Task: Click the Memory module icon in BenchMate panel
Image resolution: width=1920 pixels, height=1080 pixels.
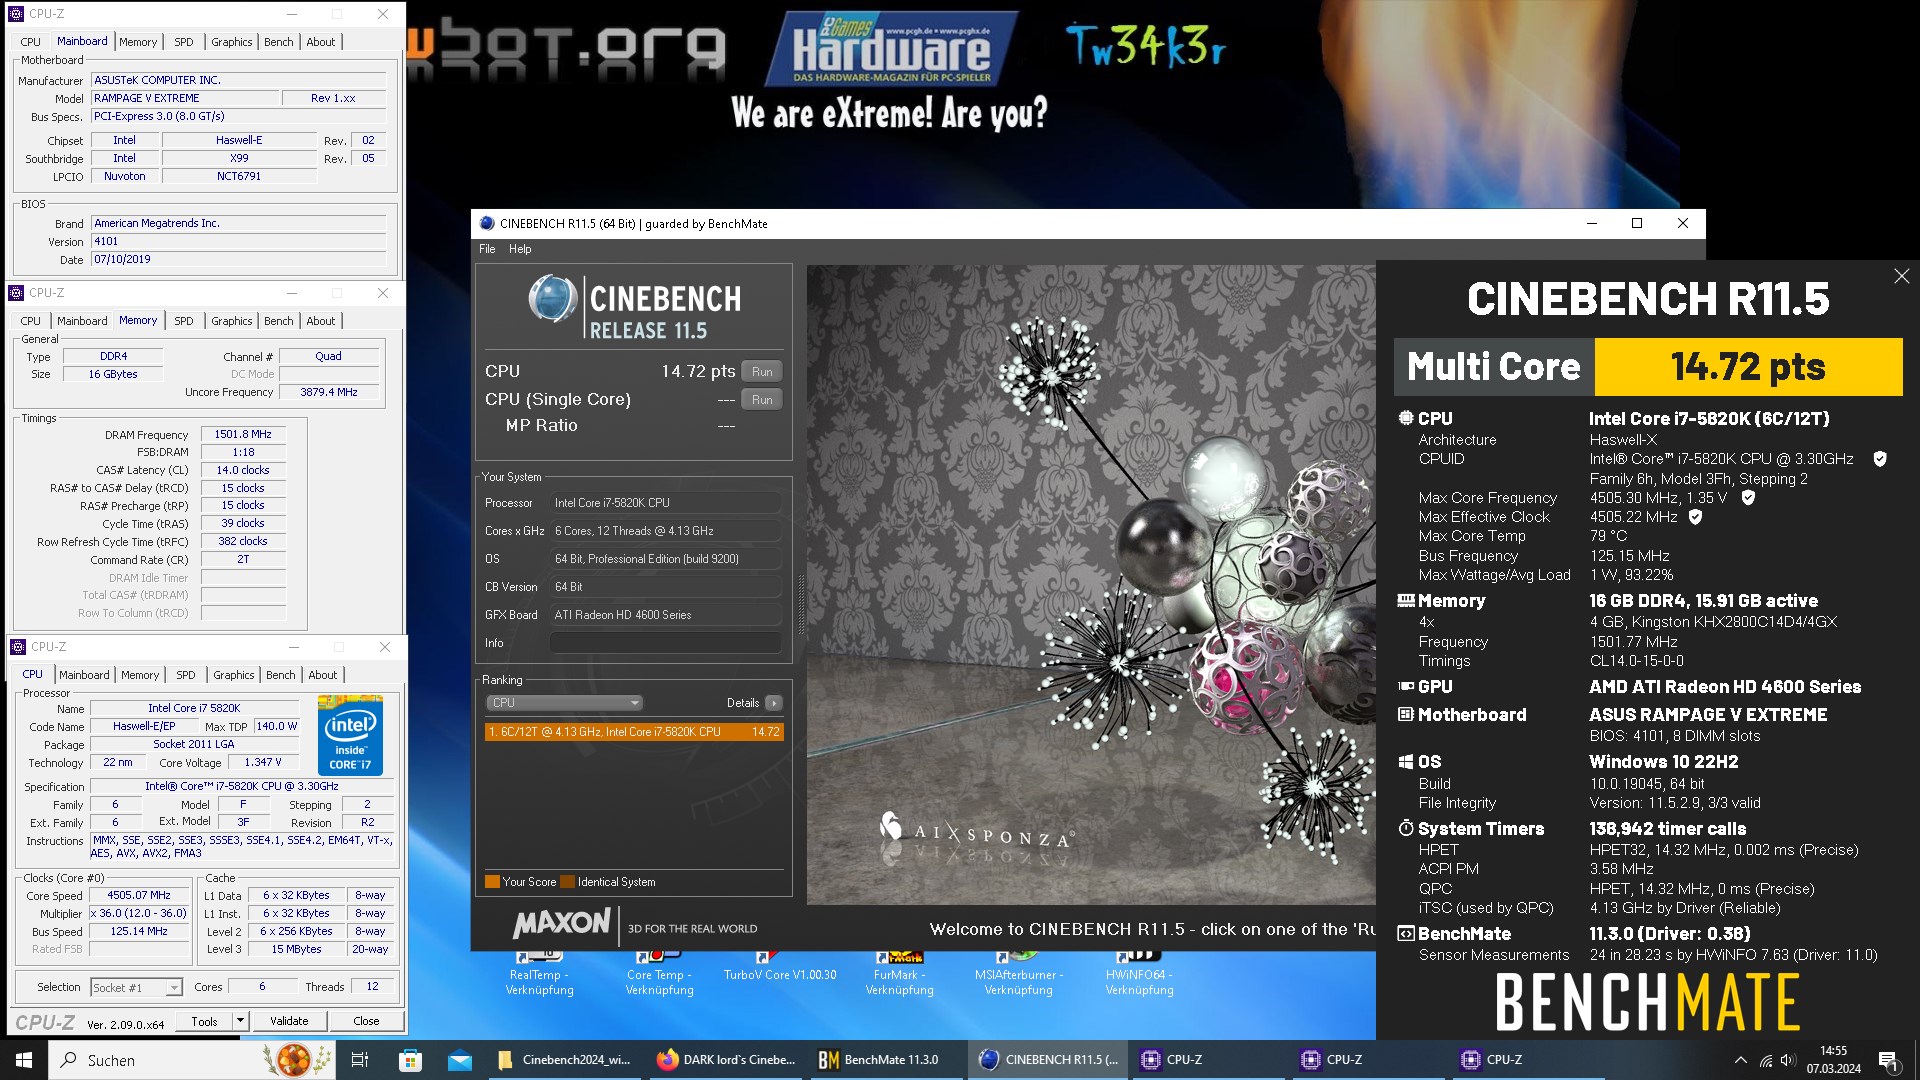Action: pyautogui.click(x=1406, y=601)
